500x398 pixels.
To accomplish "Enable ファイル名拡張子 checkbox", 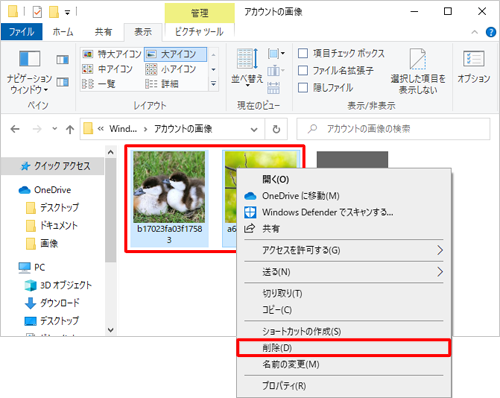I will pyautogui.click(x=303, y=70).
